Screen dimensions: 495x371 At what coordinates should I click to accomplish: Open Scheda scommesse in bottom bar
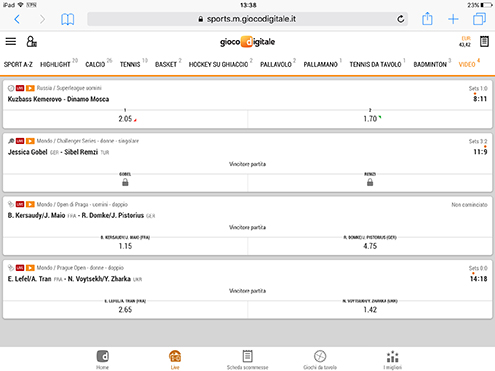[x=247, y=360]
